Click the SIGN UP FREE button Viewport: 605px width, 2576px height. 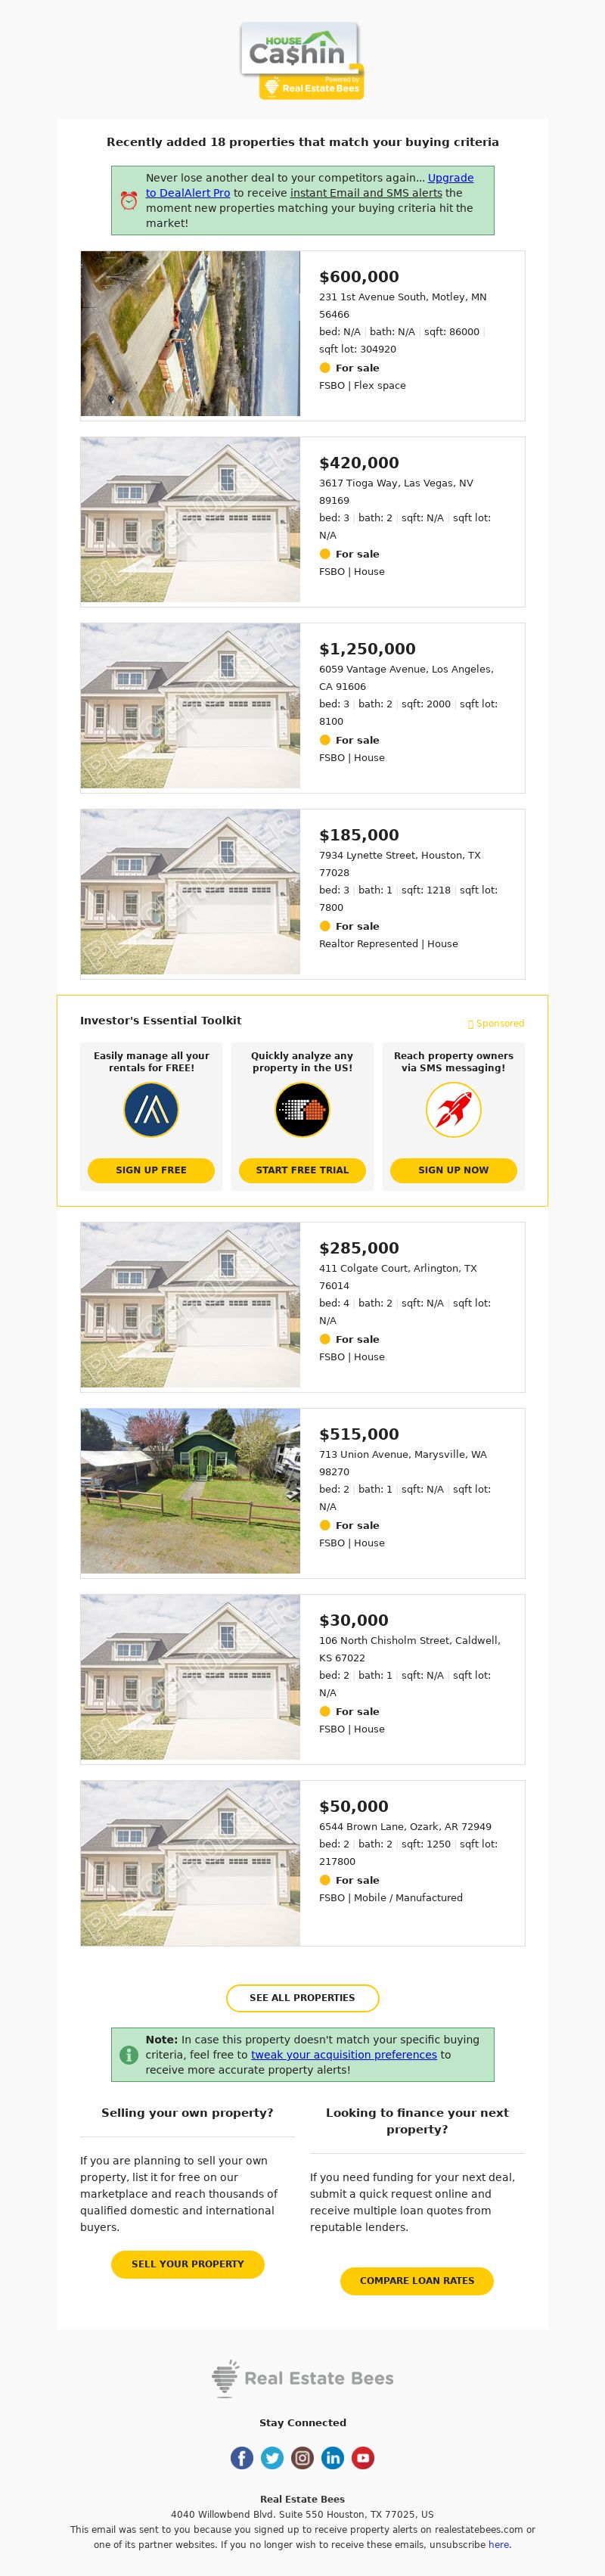click(151, 1170)
